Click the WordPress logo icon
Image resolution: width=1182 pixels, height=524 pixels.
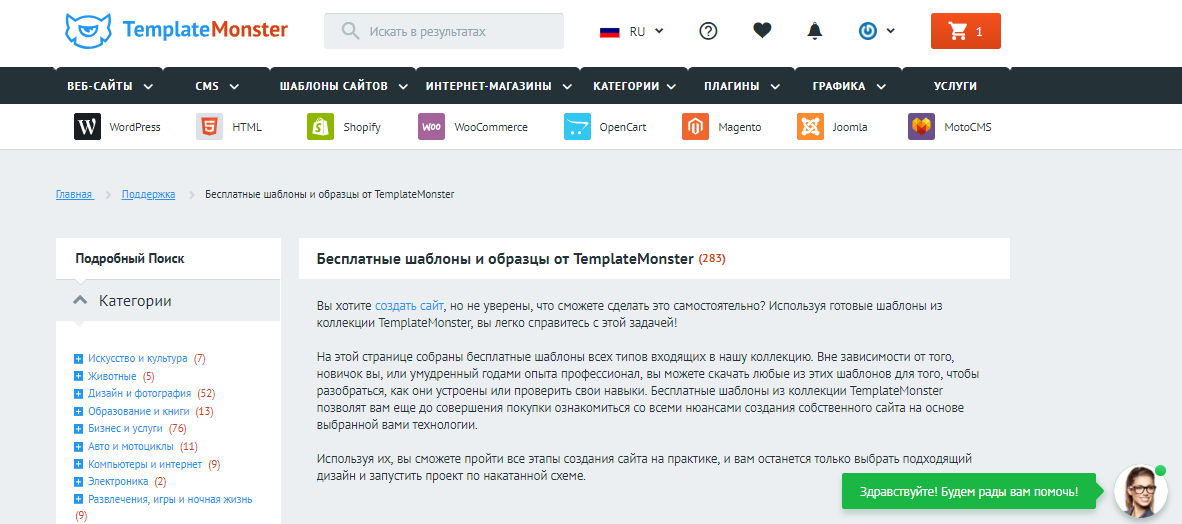coord(87,127)
